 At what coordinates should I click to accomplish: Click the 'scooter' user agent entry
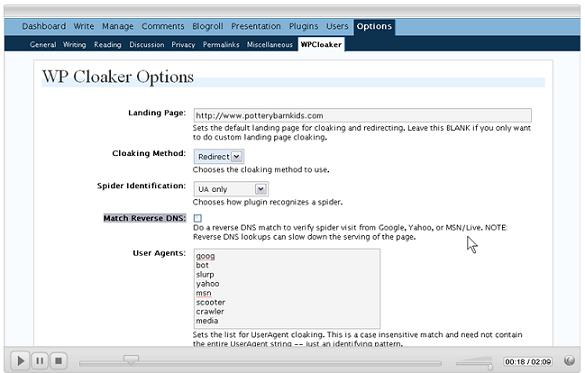[211, 303]
